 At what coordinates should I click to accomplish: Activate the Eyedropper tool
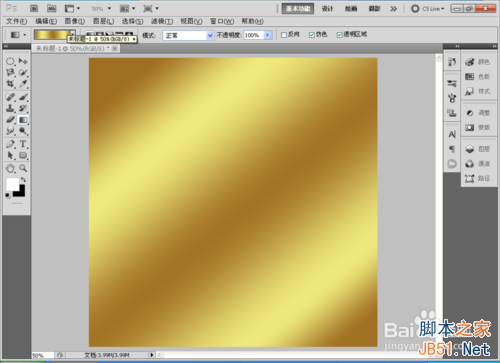click(x=23, y=83)
